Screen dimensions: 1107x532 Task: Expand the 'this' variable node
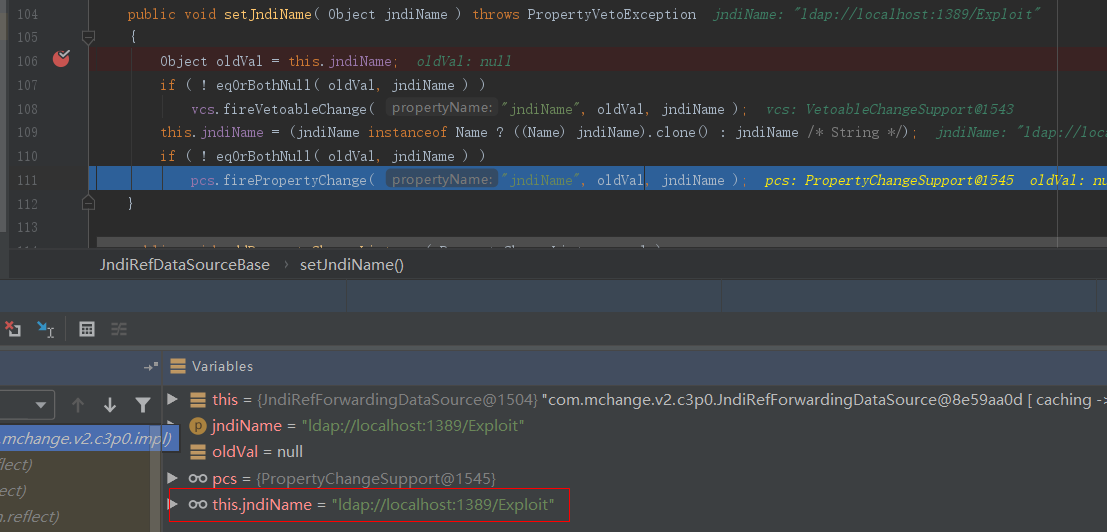click(x=173, y=400)
